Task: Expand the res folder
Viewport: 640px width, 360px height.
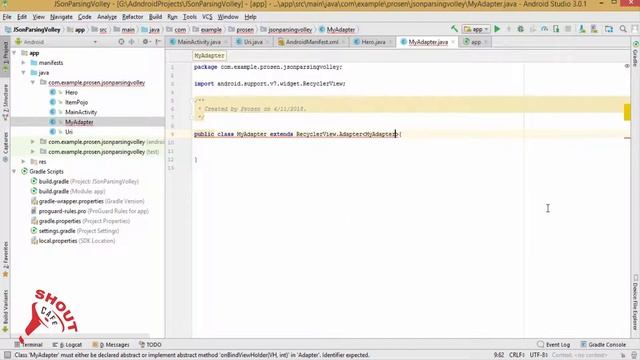Action: click(23, 162)
